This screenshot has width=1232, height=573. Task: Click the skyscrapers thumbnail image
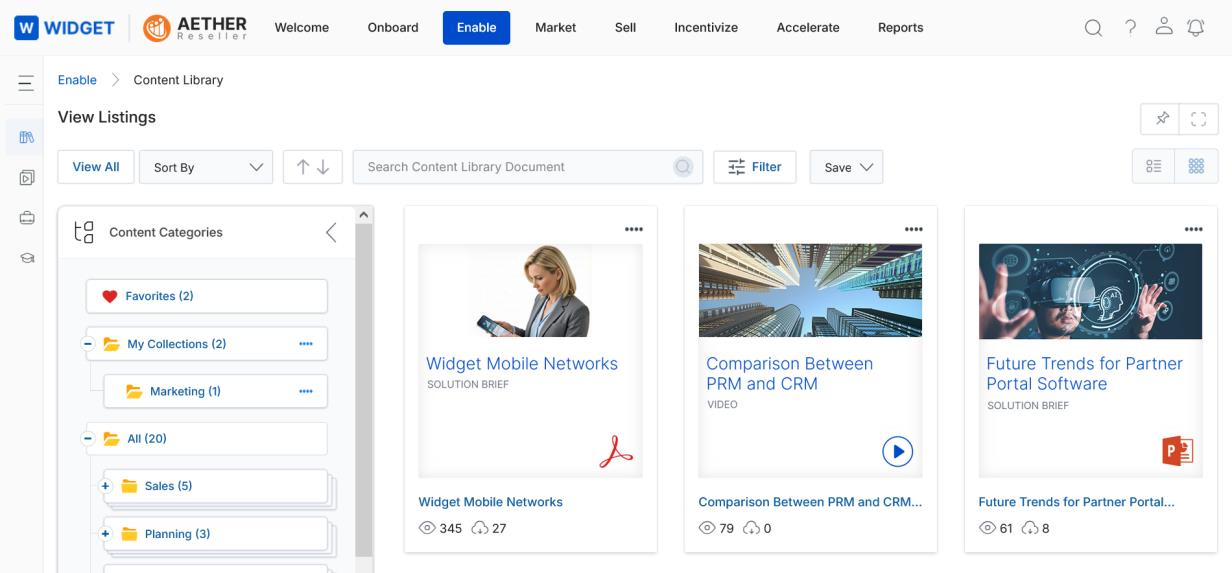pyautogui.click(x=810, y=290)
